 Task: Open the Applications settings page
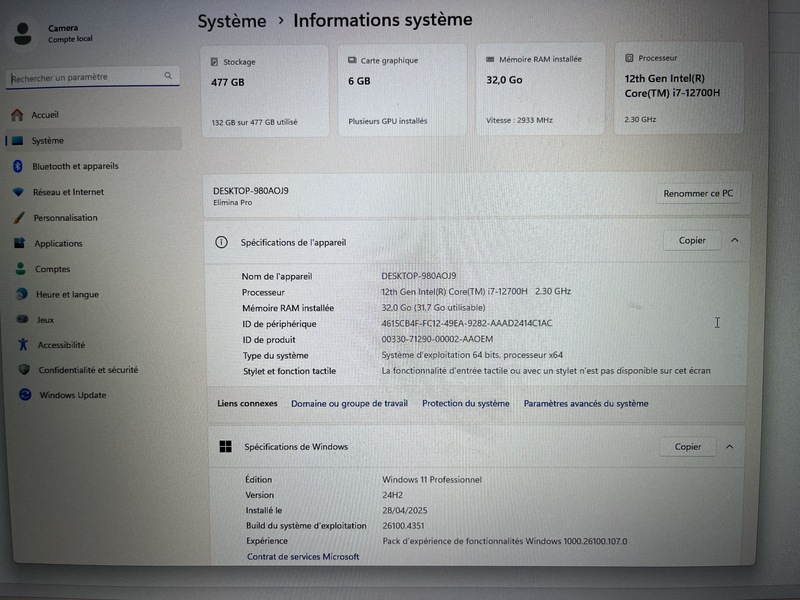(x=95, y=243)
